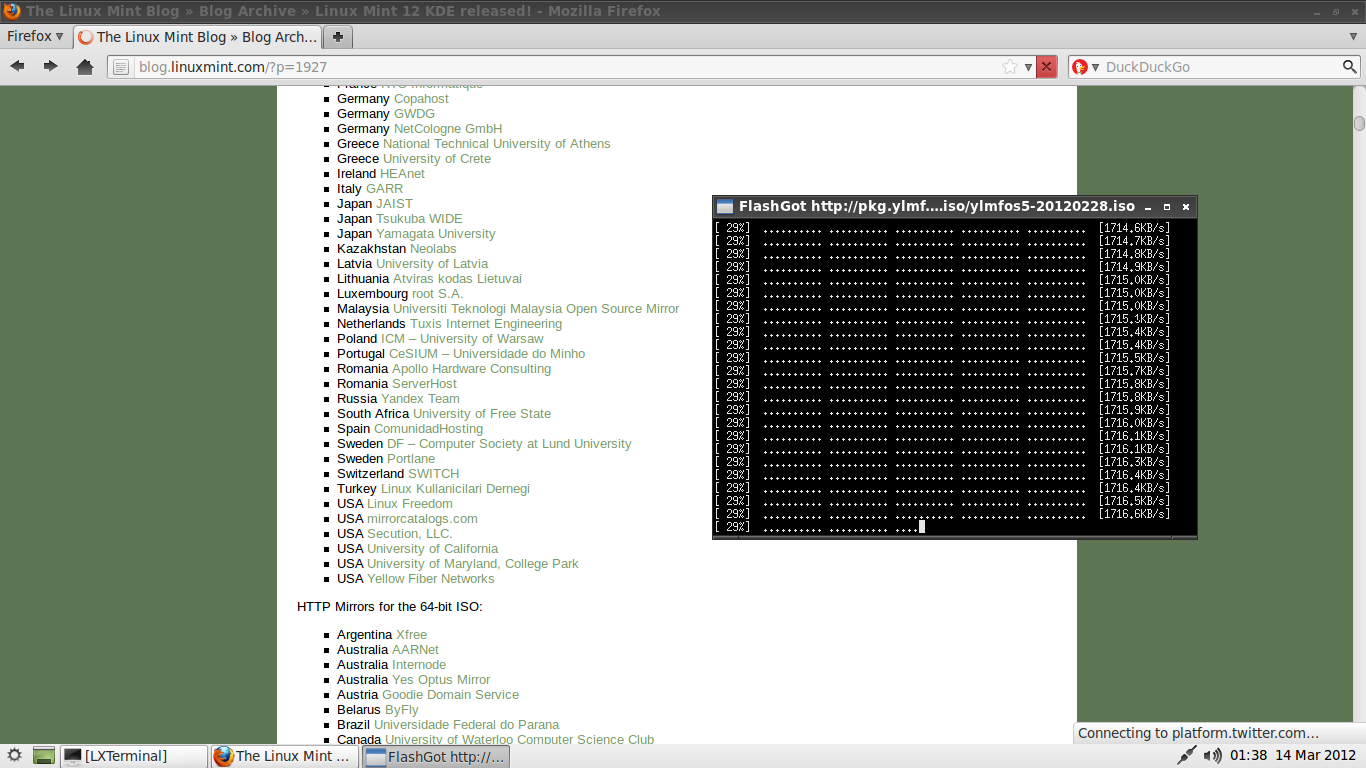Start search with the magnifier icon
Image resolution: width=1366 pixels, height=768 pixels.
[x=1350, y=67]
